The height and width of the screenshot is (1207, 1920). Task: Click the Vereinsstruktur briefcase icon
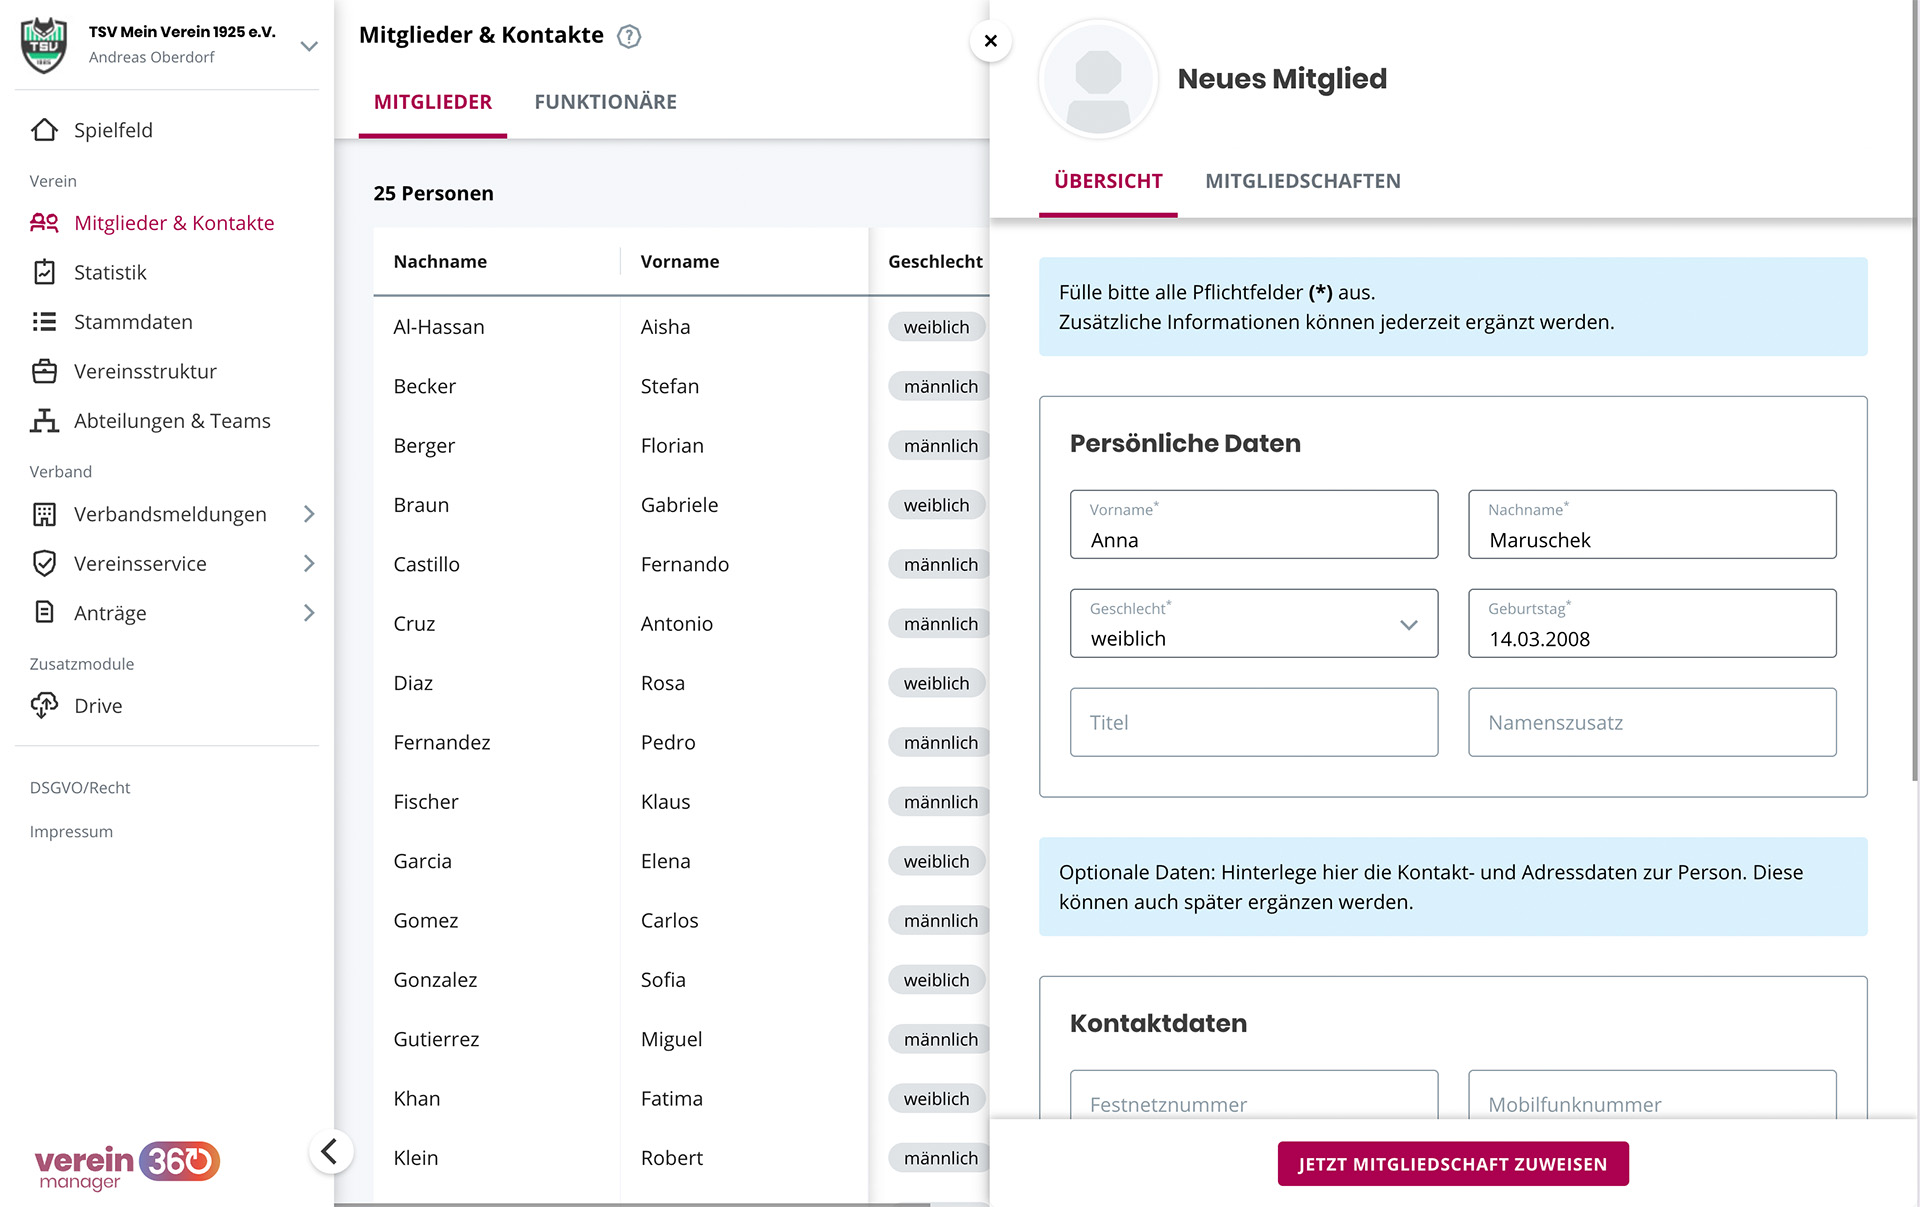coord(44,371)
